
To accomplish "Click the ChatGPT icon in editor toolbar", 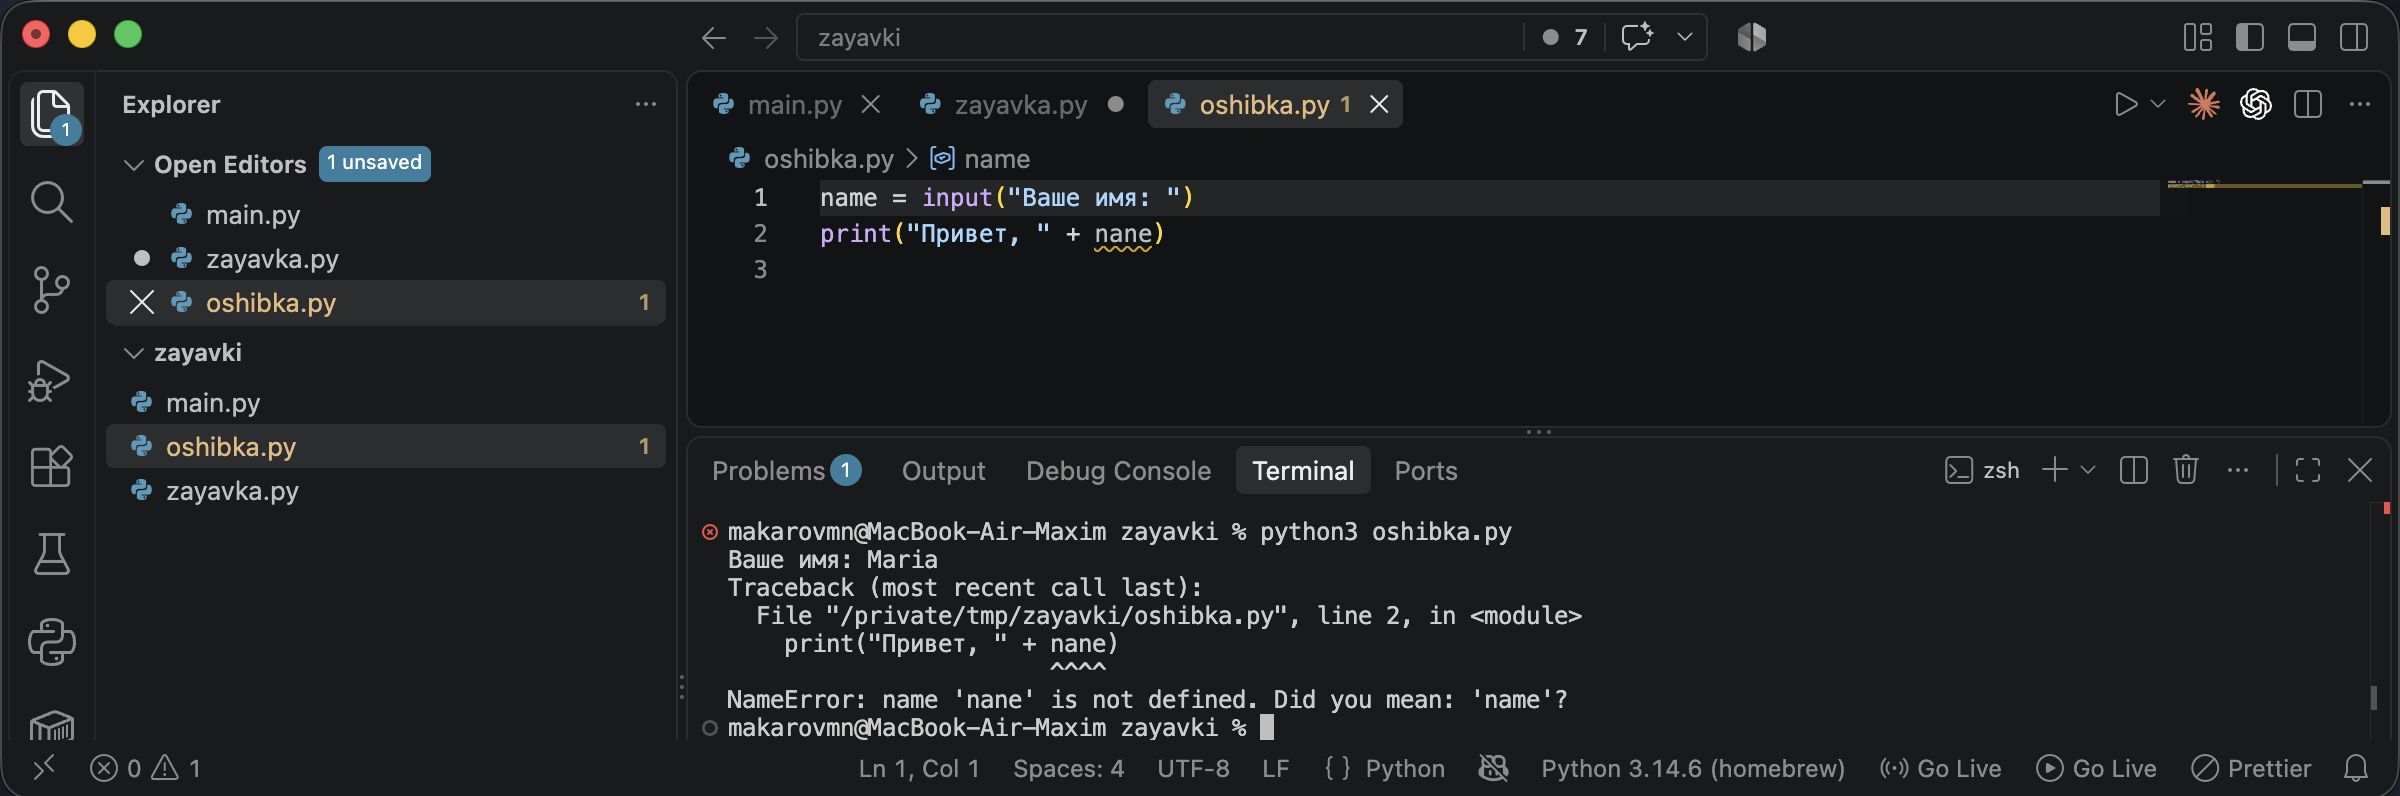I will click(x=2256, y=104).
